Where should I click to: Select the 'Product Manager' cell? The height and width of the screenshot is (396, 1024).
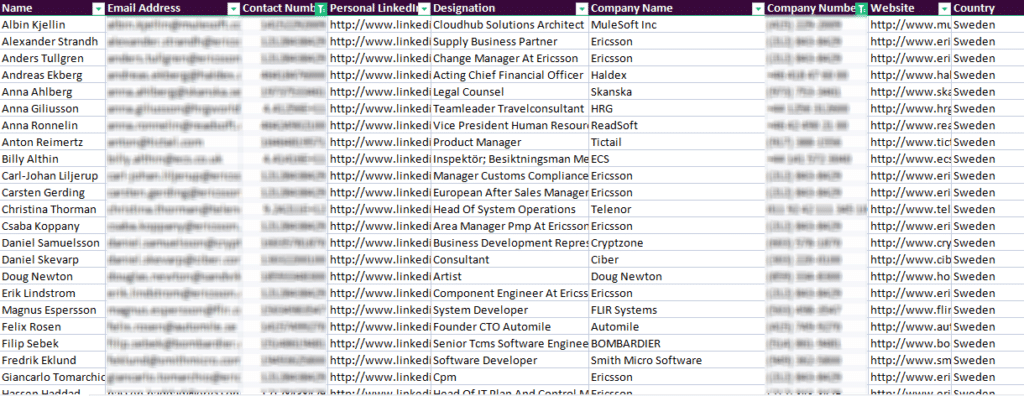click(x=509, y=142)
